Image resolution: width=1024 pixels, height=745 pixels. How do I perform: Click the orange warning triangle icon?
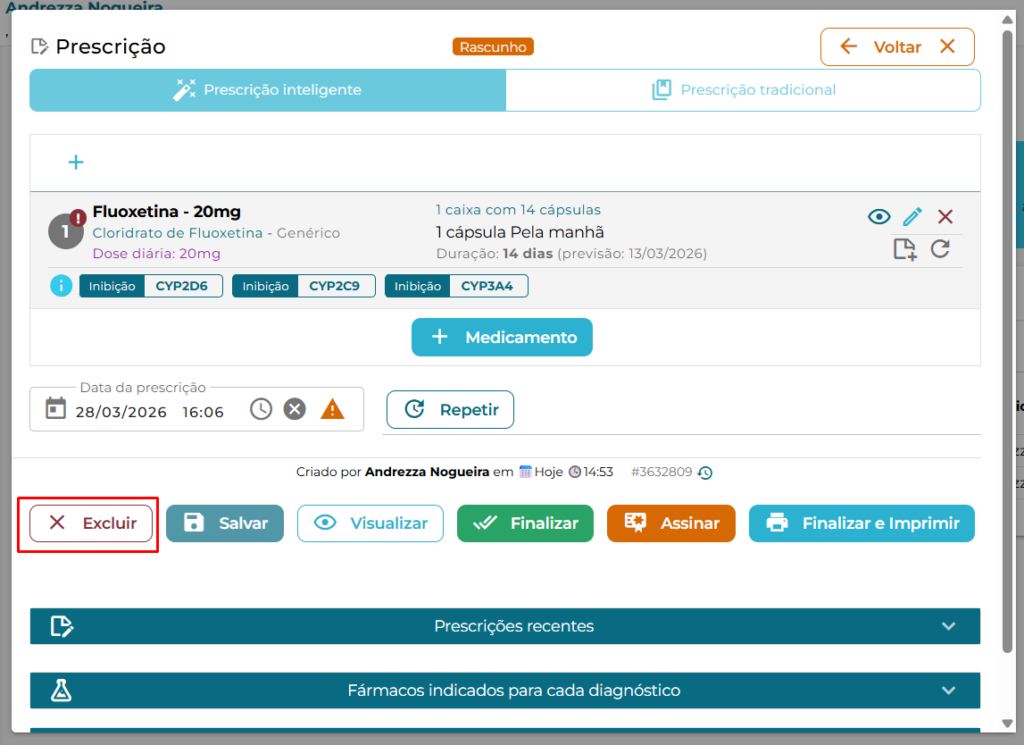(332, 409)
